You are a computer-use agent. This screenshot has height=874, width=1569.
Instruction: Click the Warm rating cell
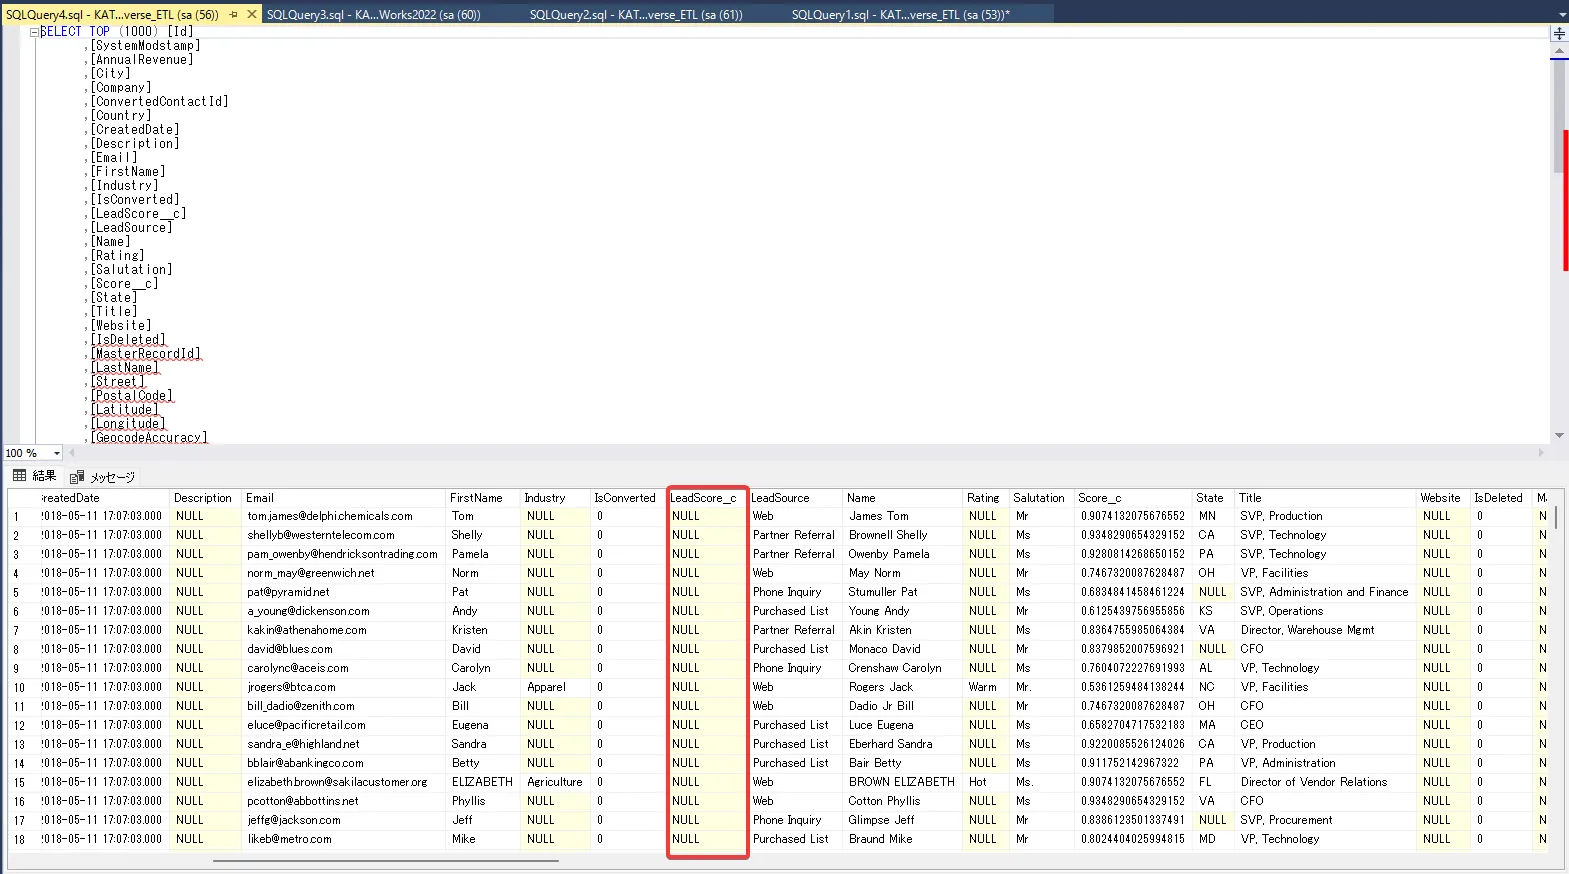coord(985,688)
